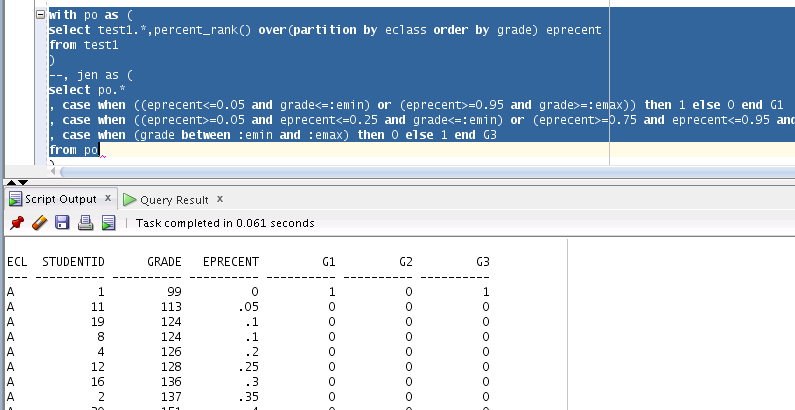The image size is (795, 410).
Task: Pin the output with the red pushpin icon
Action: click(x=17, y=222)
